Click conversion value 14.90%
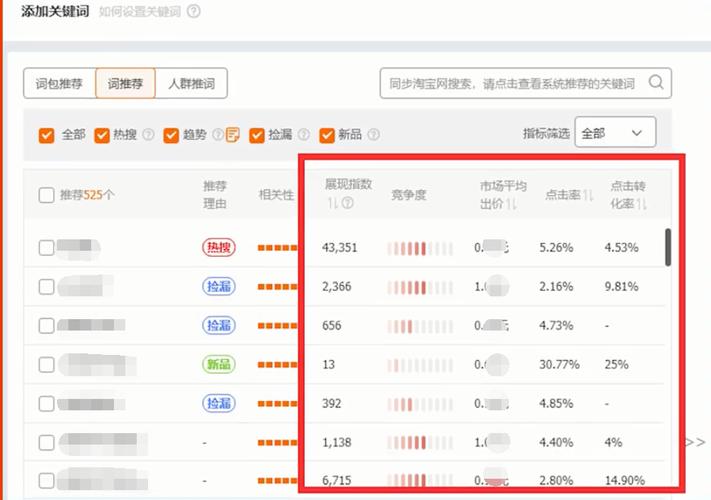711x500 pixels. coord(624,481)
